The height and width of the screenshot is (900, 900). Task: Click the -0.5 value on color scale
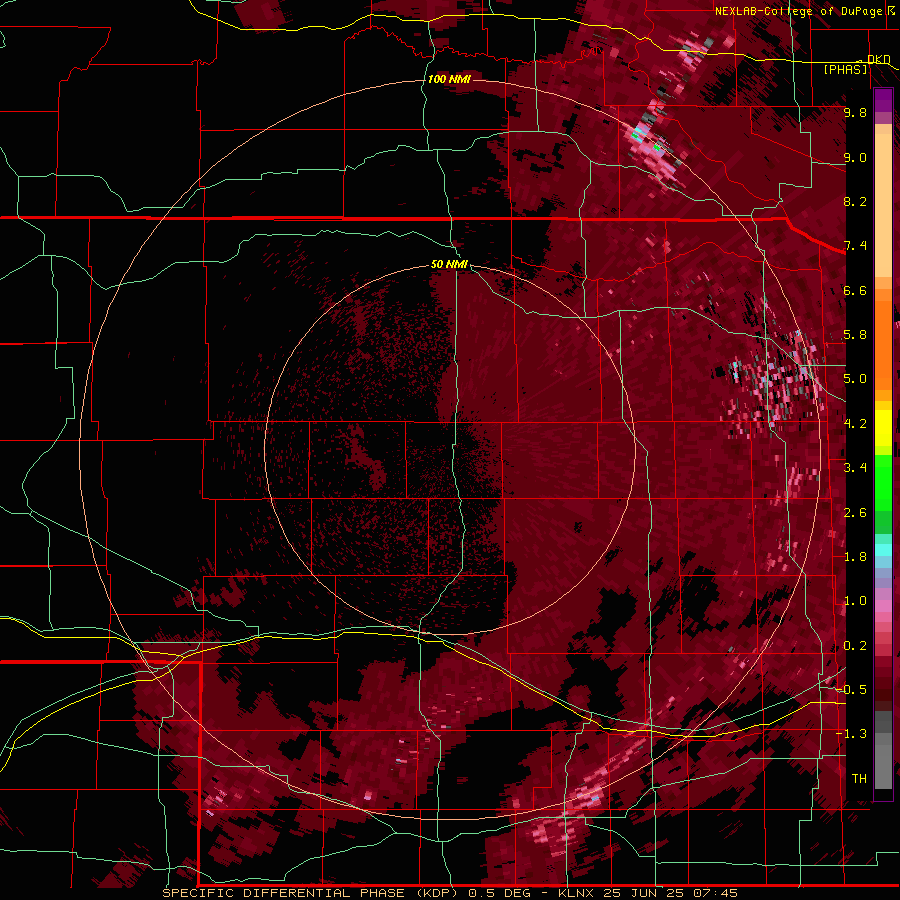click(x=852, y=690)
